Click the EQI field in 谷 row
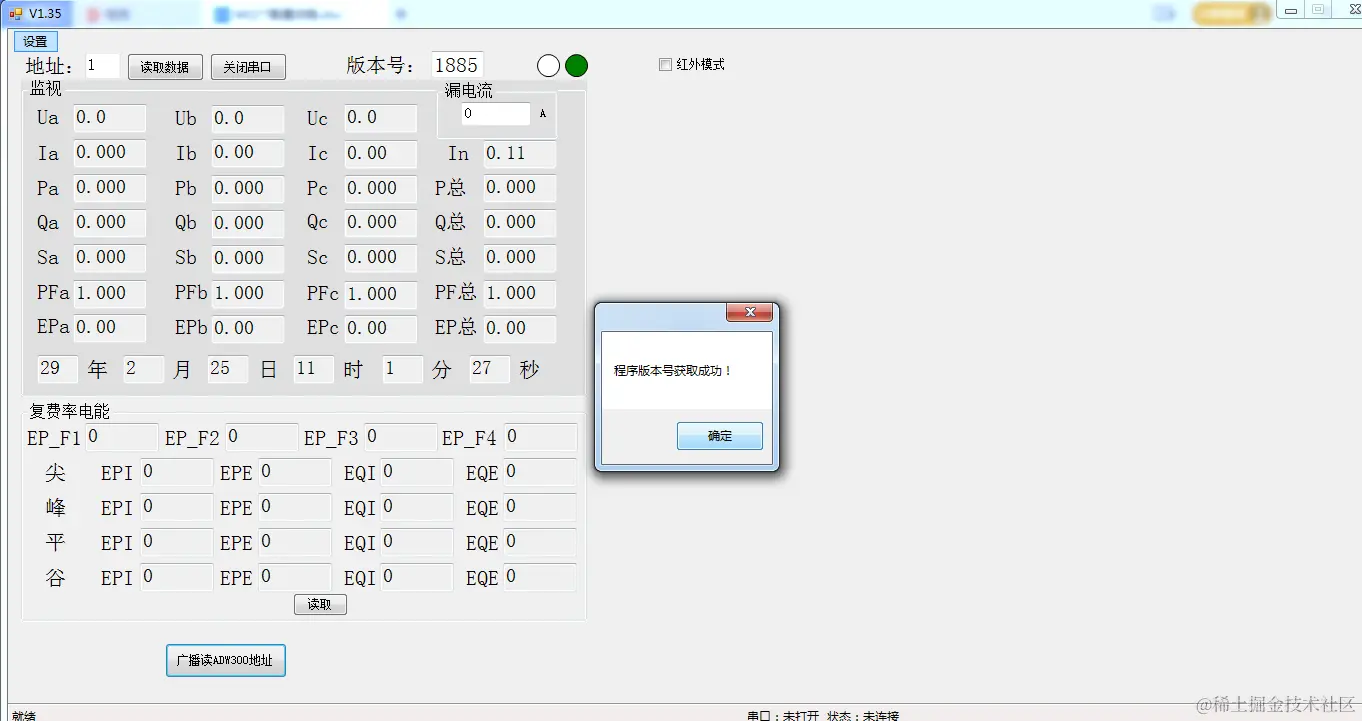The image size is (1362, 721). [x=417, y=577]
